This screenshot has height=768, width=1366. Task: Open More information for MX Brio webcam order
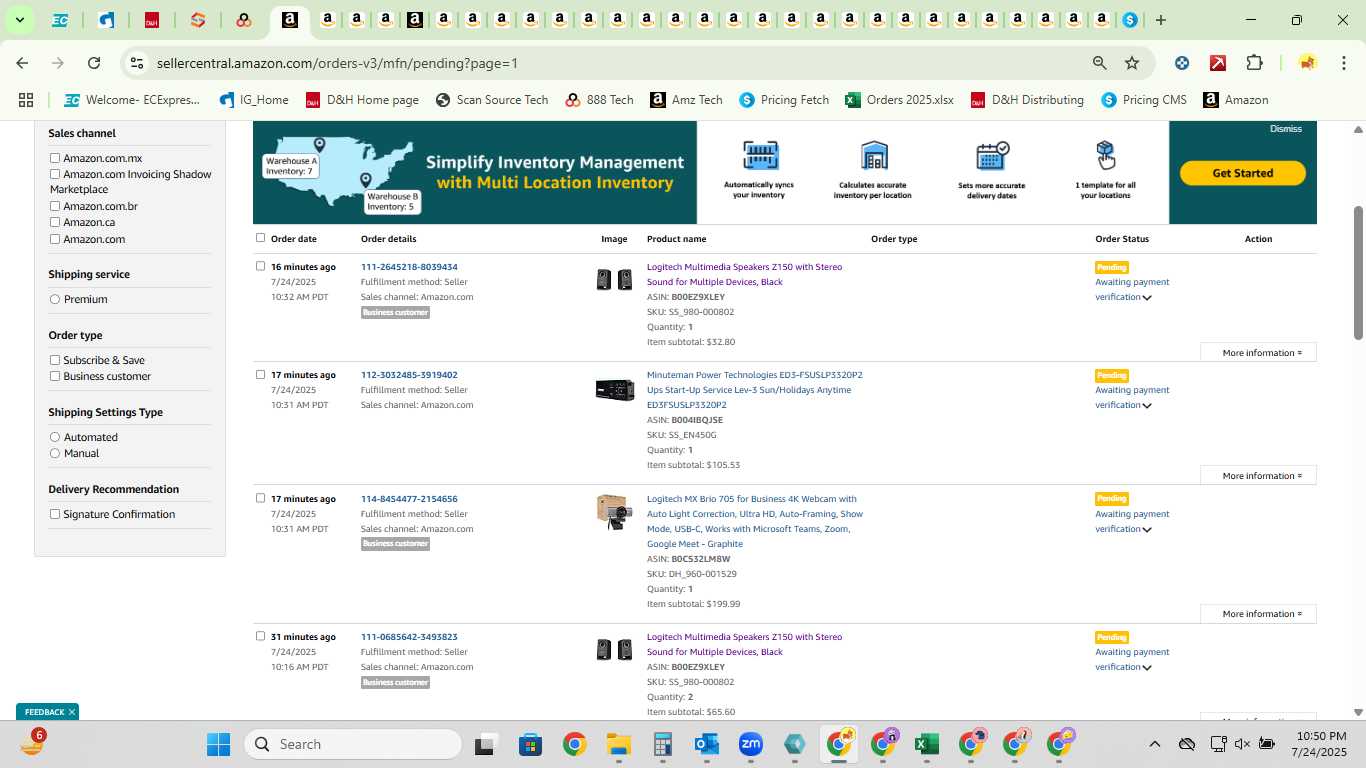tap(1258, 614)
